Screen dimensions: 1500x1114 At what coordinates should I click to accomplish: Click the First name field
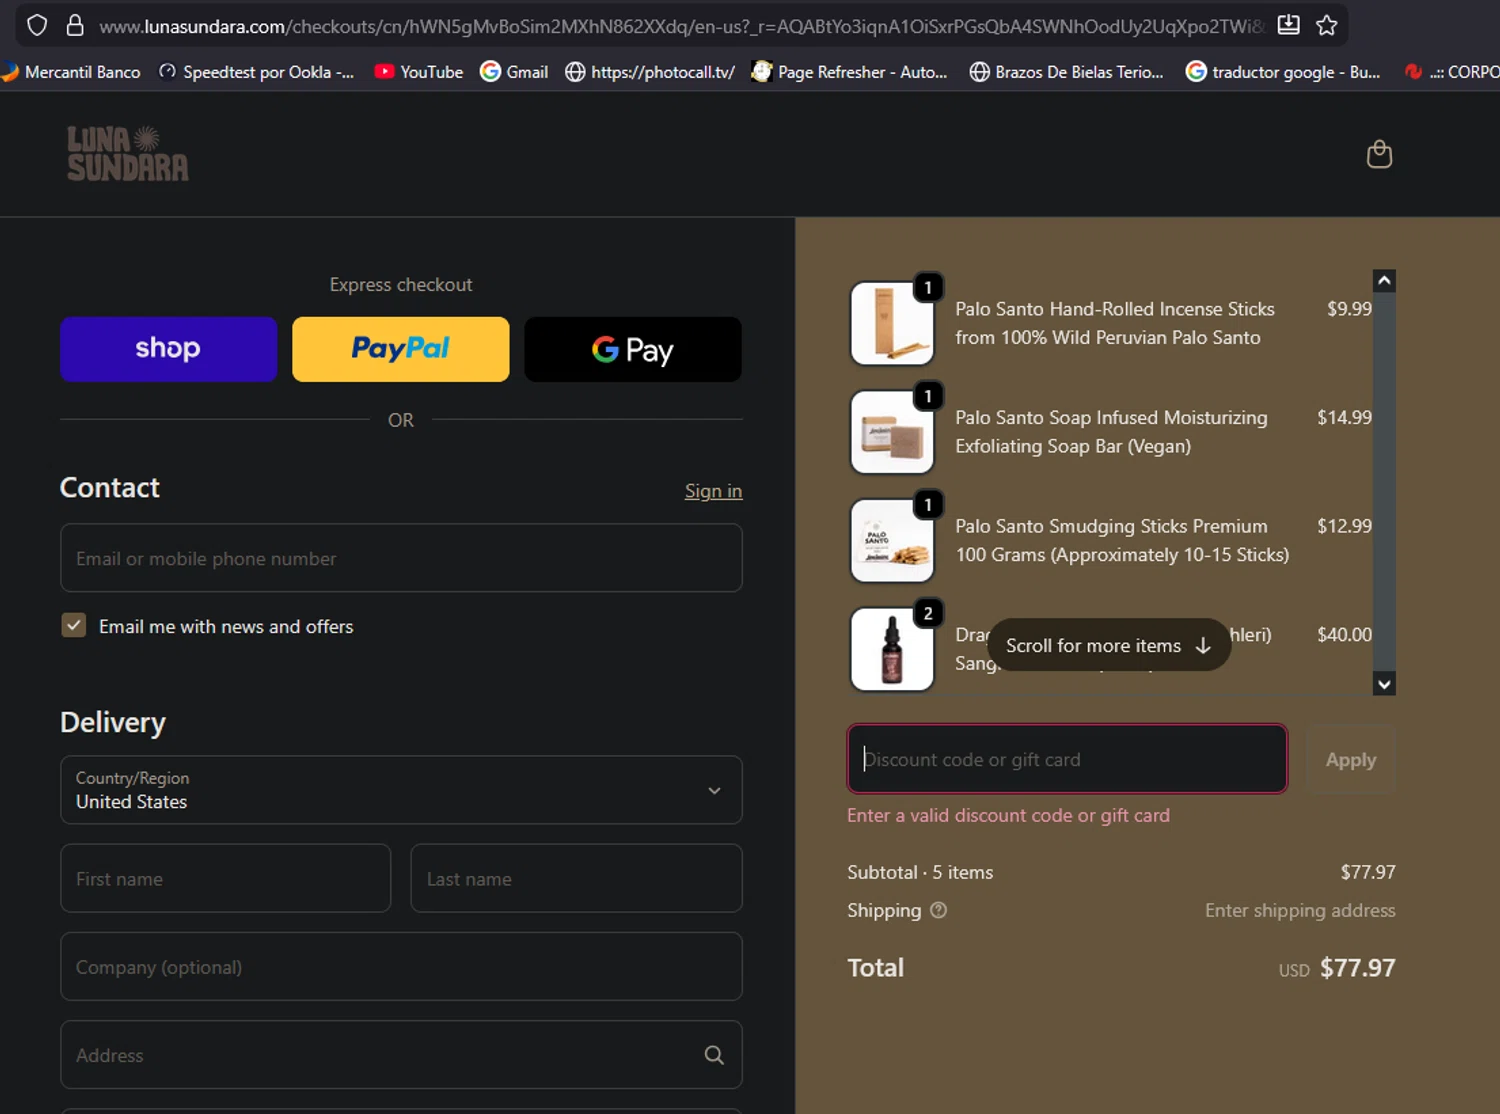226,878
